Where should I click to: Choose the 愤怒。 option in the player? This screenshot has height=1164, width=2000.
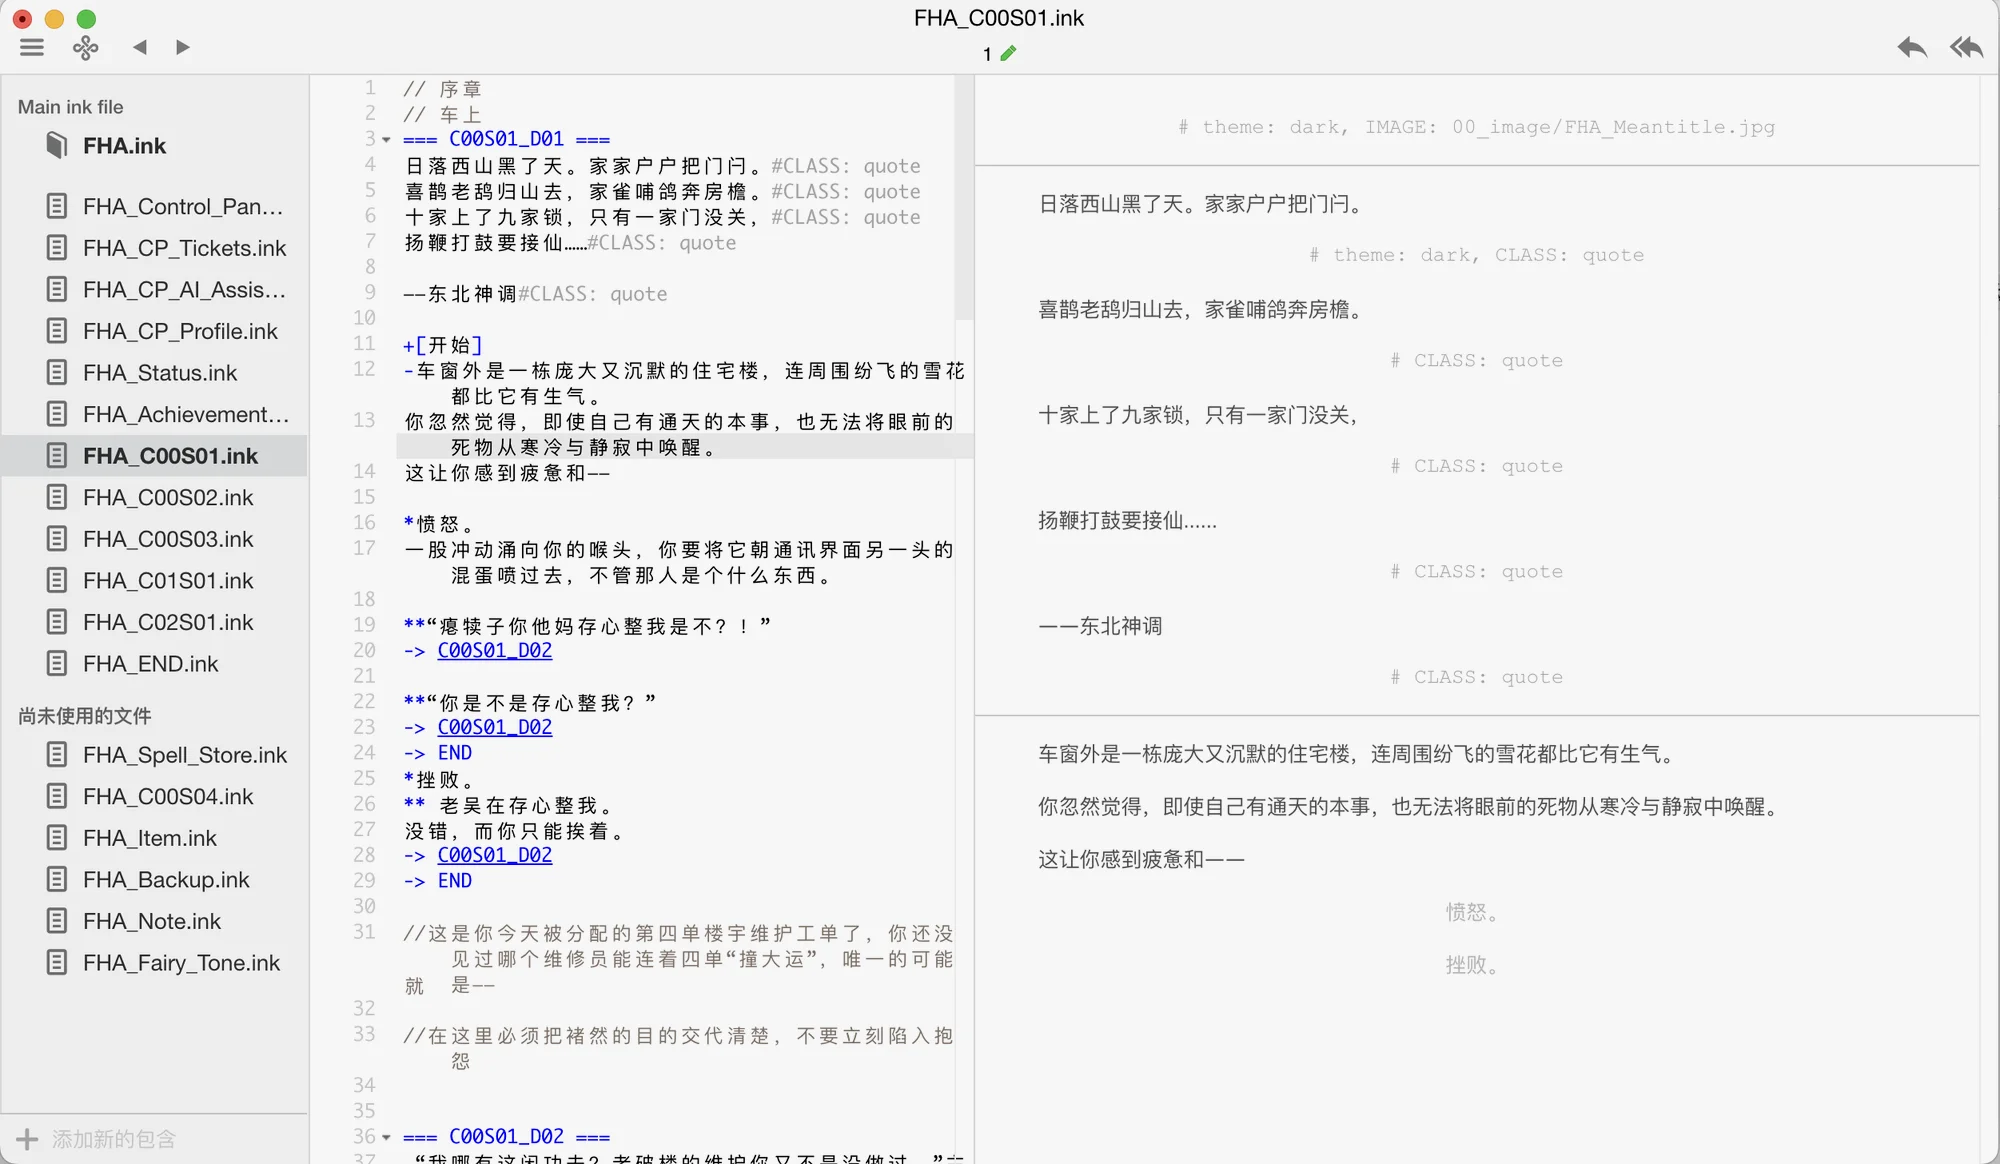click(1471, 912)
